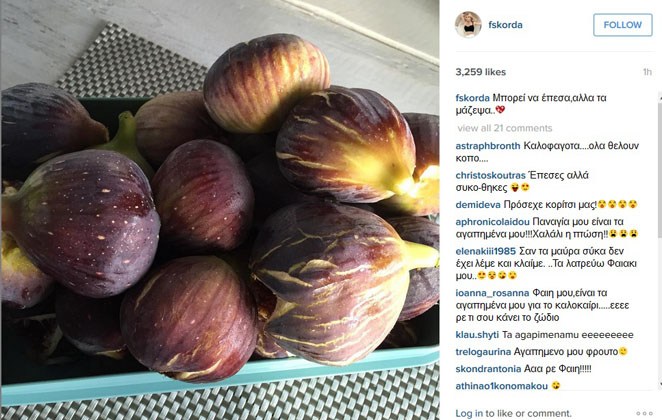This screenshot has height=420, width=662.
Task: Visit demideva's profile from comment
Action: tap(478, 205)
